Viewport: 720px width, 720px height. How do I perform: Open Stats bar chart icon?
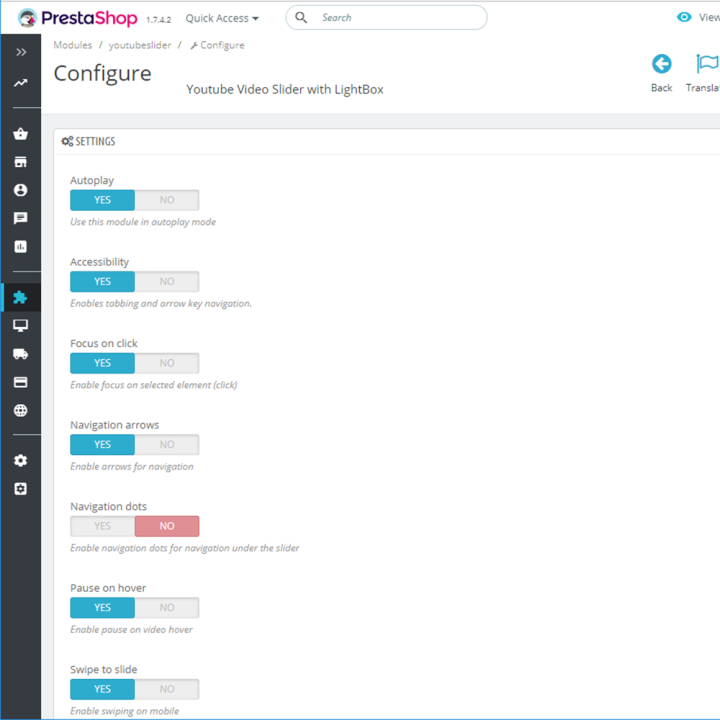pos(21,247)
